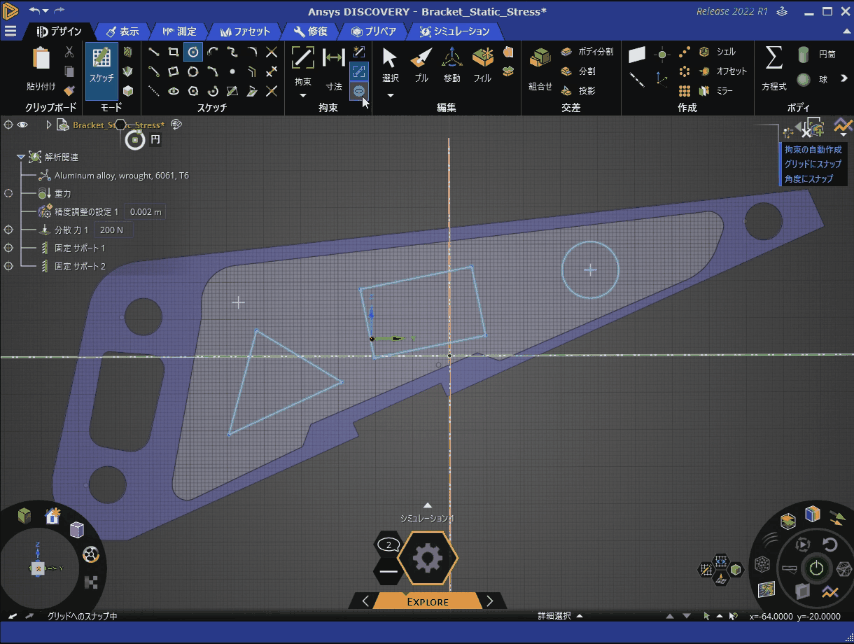Click the Move tool icon
854x644 pixels.
click(452, 58)
